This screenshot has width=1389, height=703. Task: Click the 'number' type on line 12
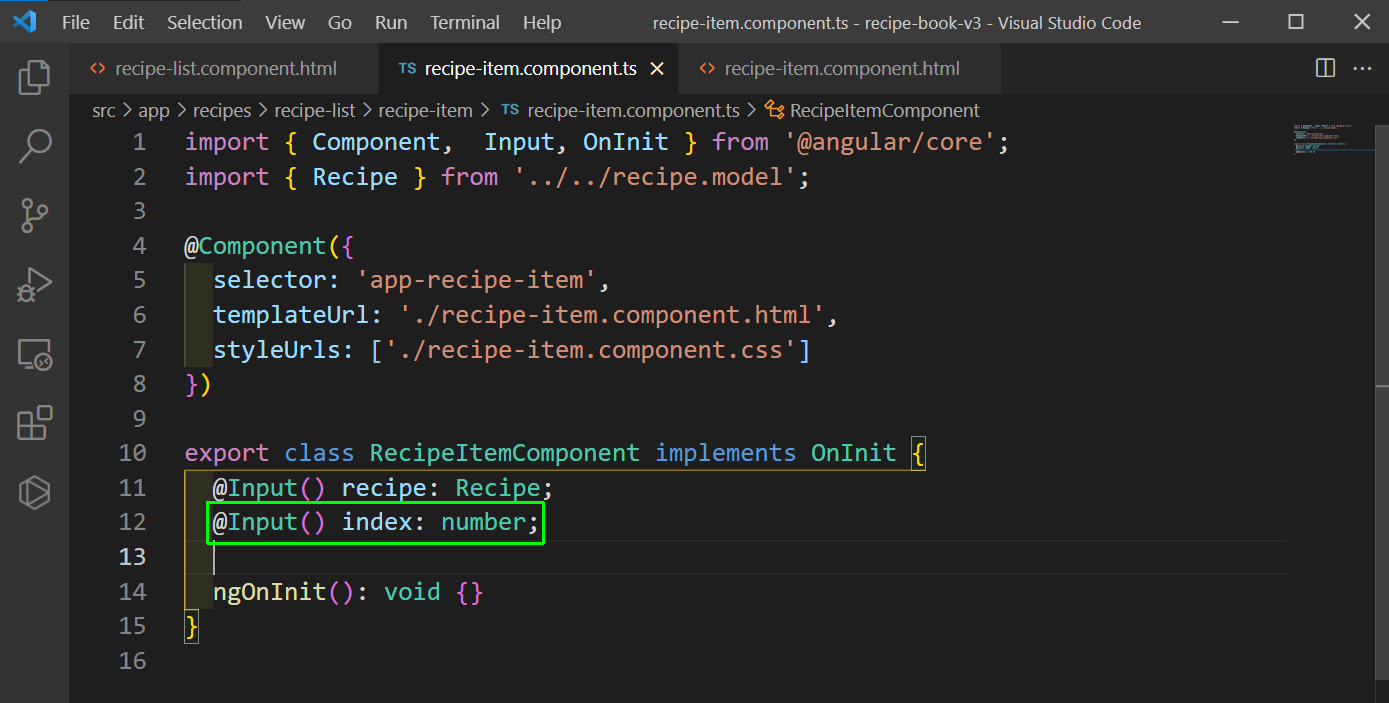tap(483, 522)
